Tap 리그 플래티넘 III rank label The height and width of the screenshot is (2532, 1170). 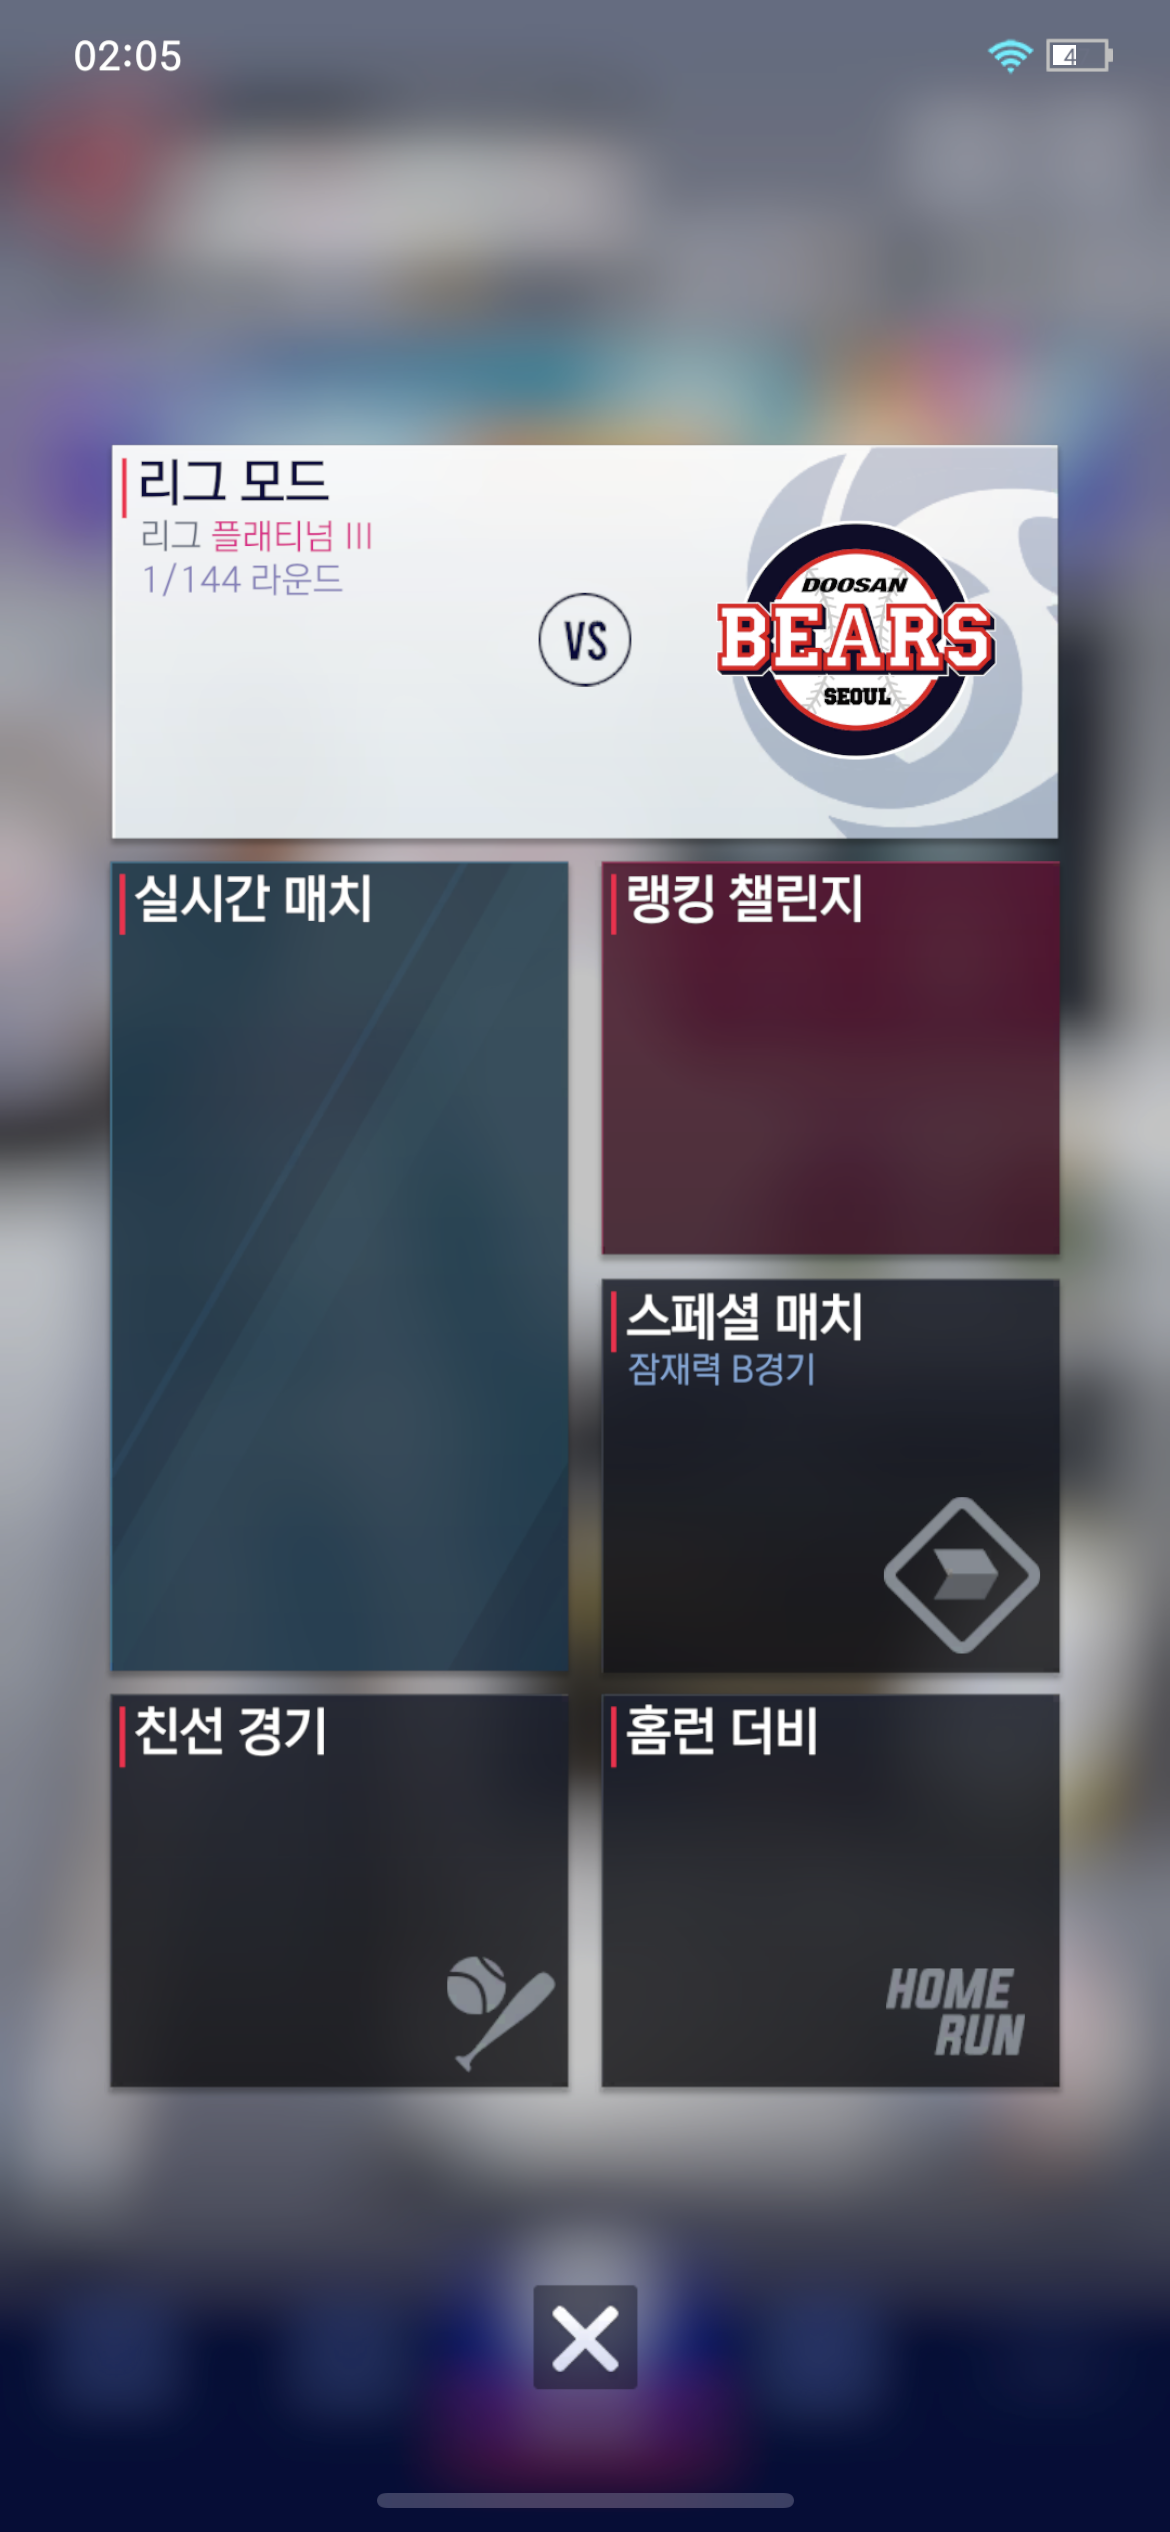[x=256, y=536]
